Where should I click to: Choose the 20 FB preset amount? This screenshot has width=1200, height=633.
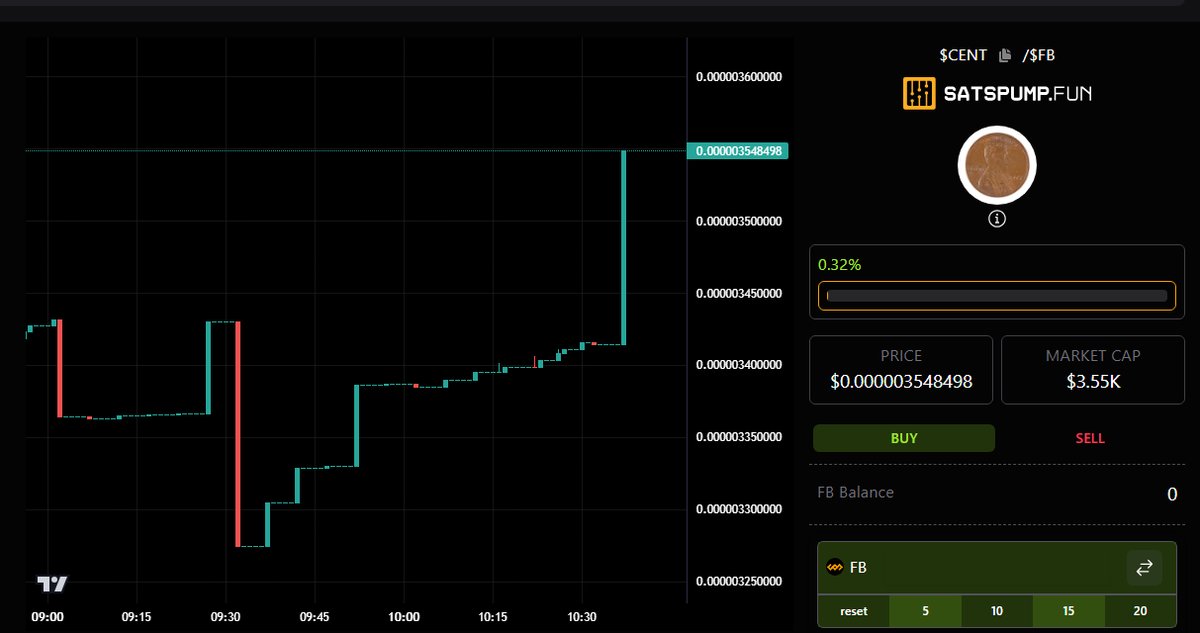(x=1140, y=611)
